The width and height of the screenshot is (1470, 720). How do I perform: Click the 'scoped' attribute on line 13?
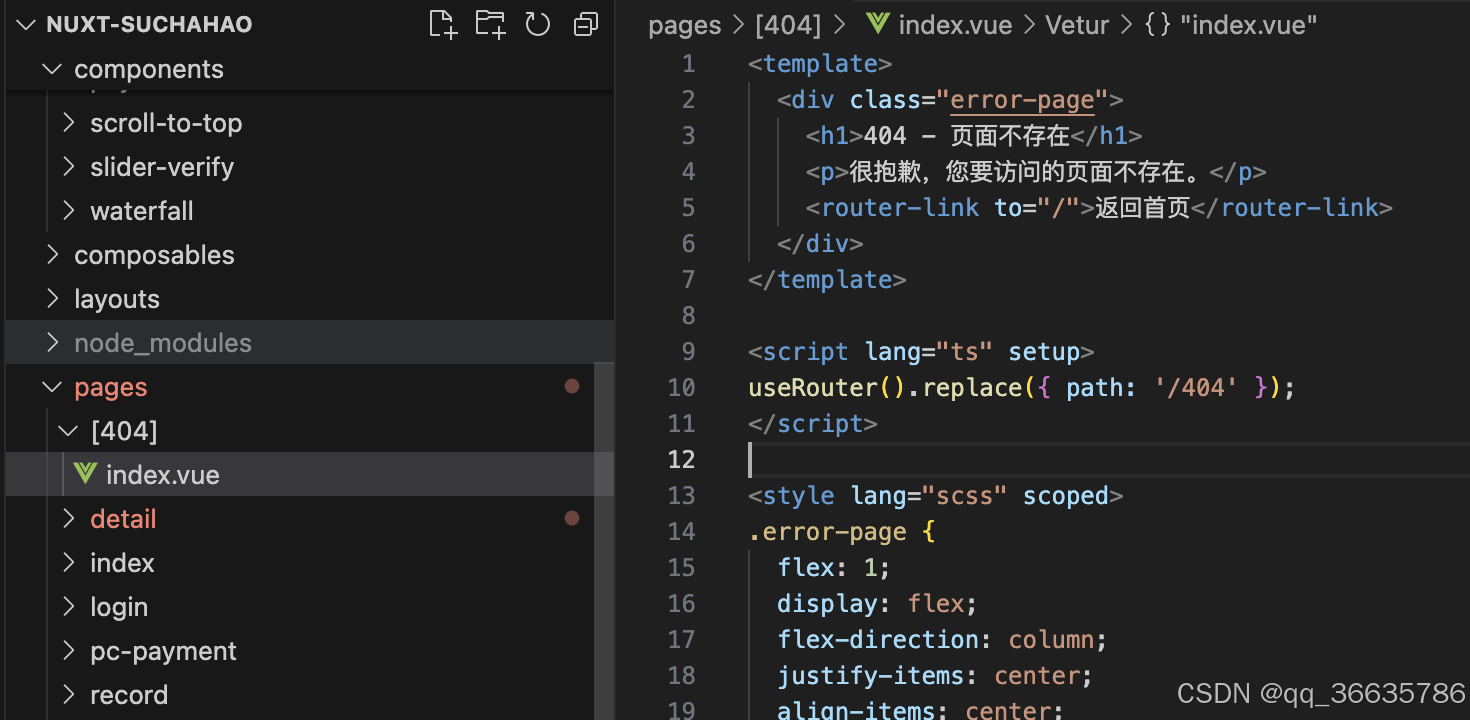tap(1066, 495)
